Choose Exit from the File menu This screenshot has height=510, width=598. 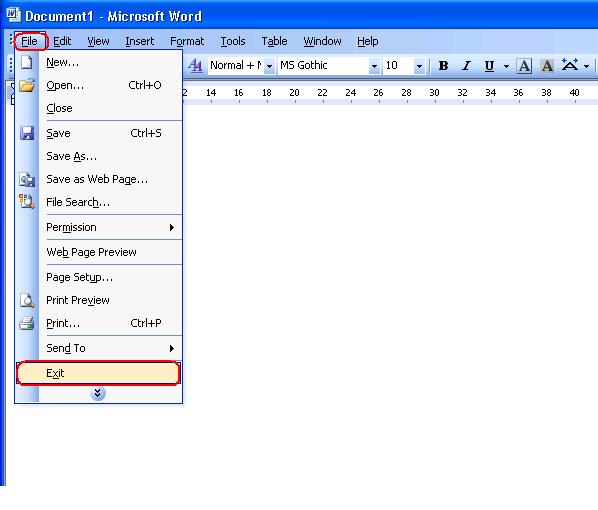pos(98,373)
